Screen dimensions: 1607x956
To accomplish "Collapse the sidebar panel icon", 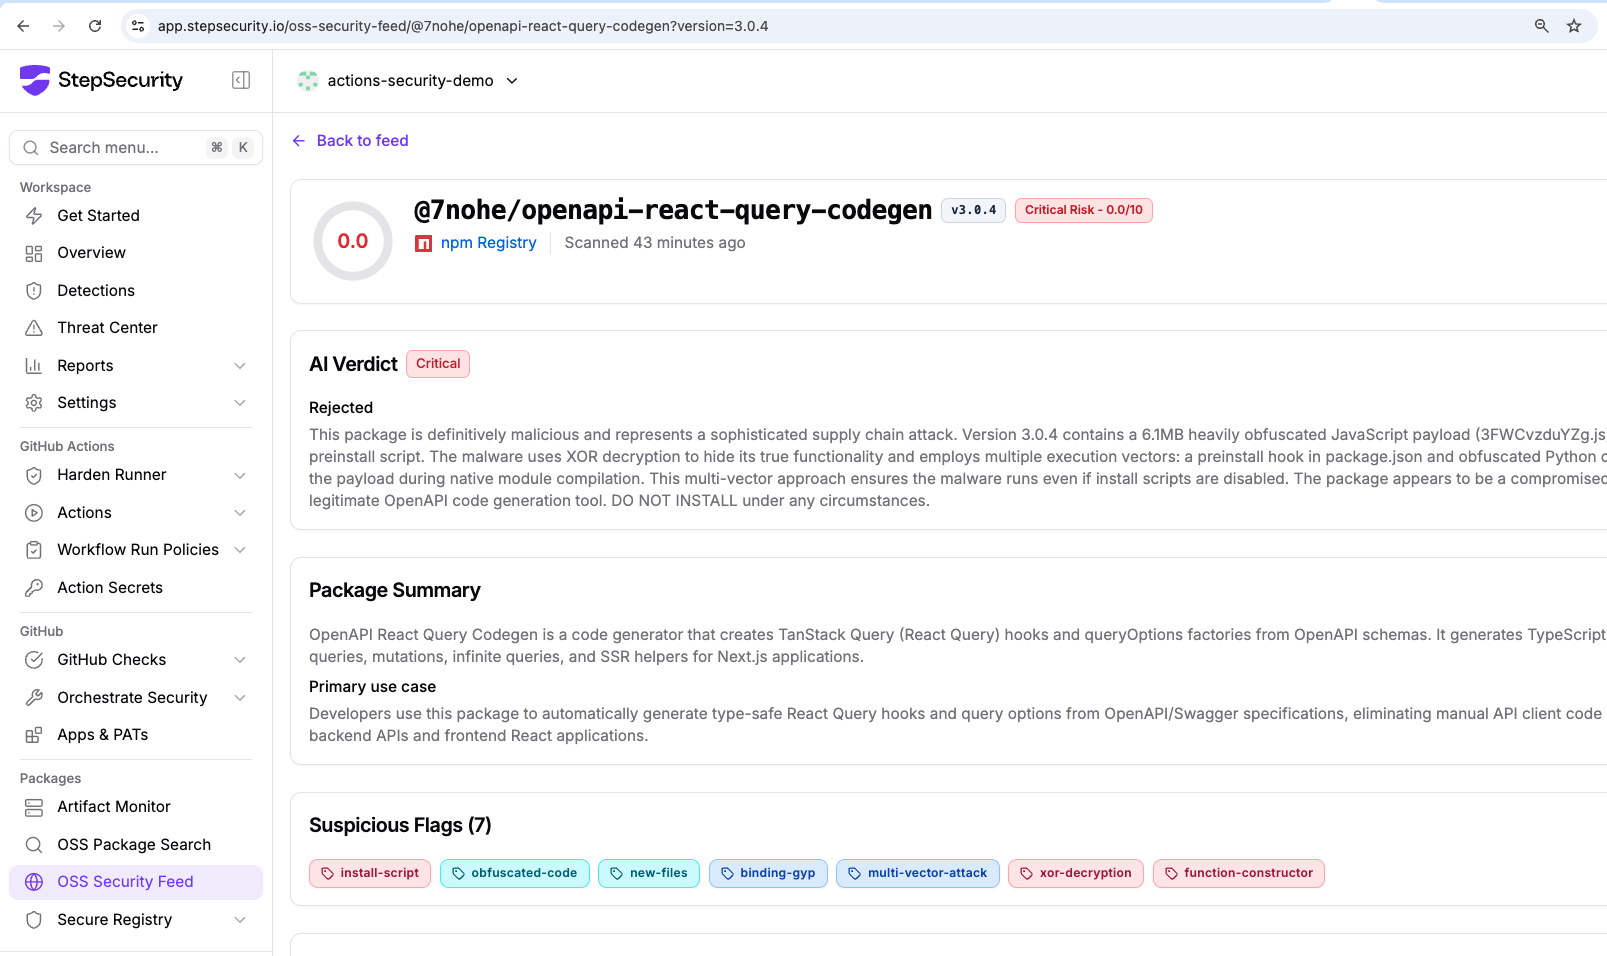I will tap(241, 80).
